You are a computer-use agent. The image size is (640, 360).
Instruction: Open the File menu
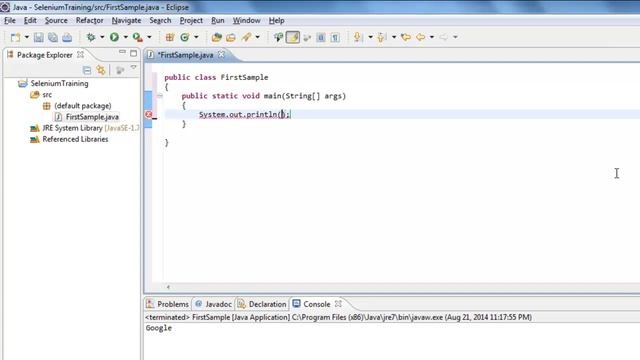tap(10, 20)
